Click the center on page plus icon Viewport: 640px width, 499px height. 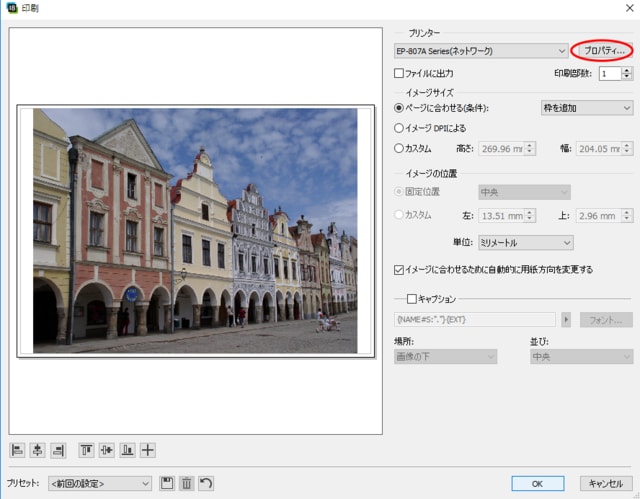(148, 450)
